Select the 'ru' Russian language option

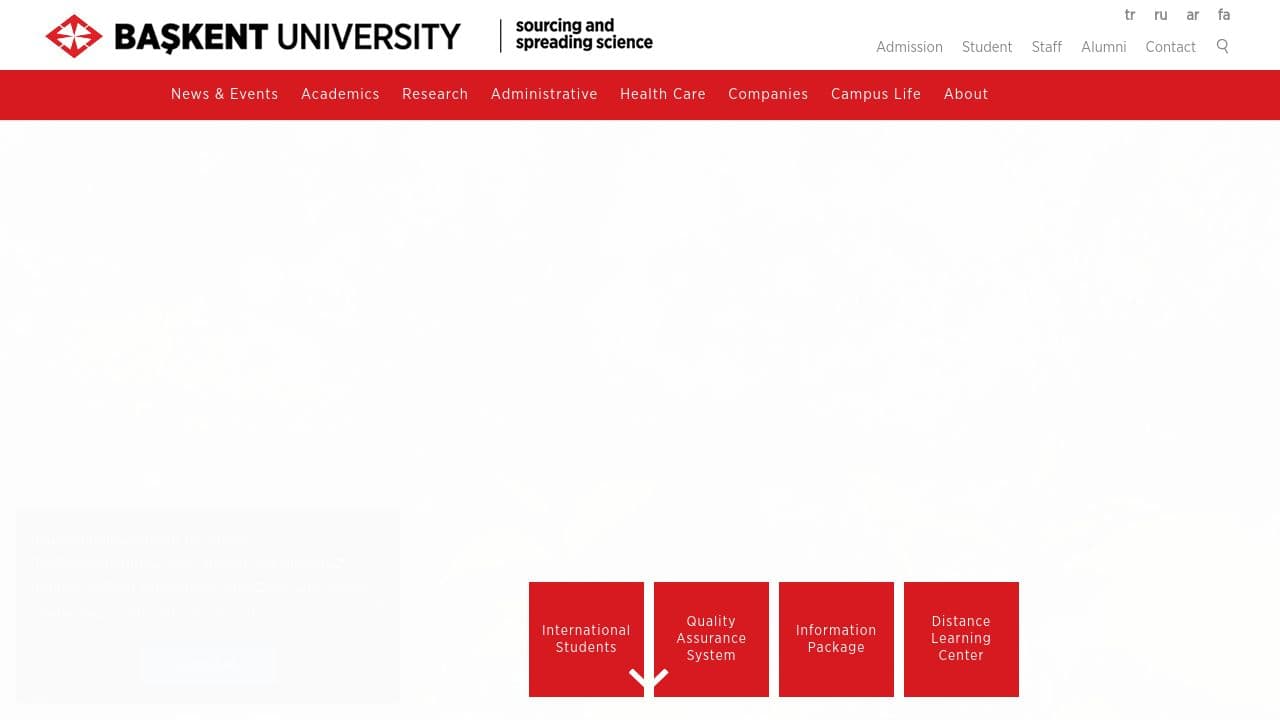pyautogui.click(x=1160, y=15)
